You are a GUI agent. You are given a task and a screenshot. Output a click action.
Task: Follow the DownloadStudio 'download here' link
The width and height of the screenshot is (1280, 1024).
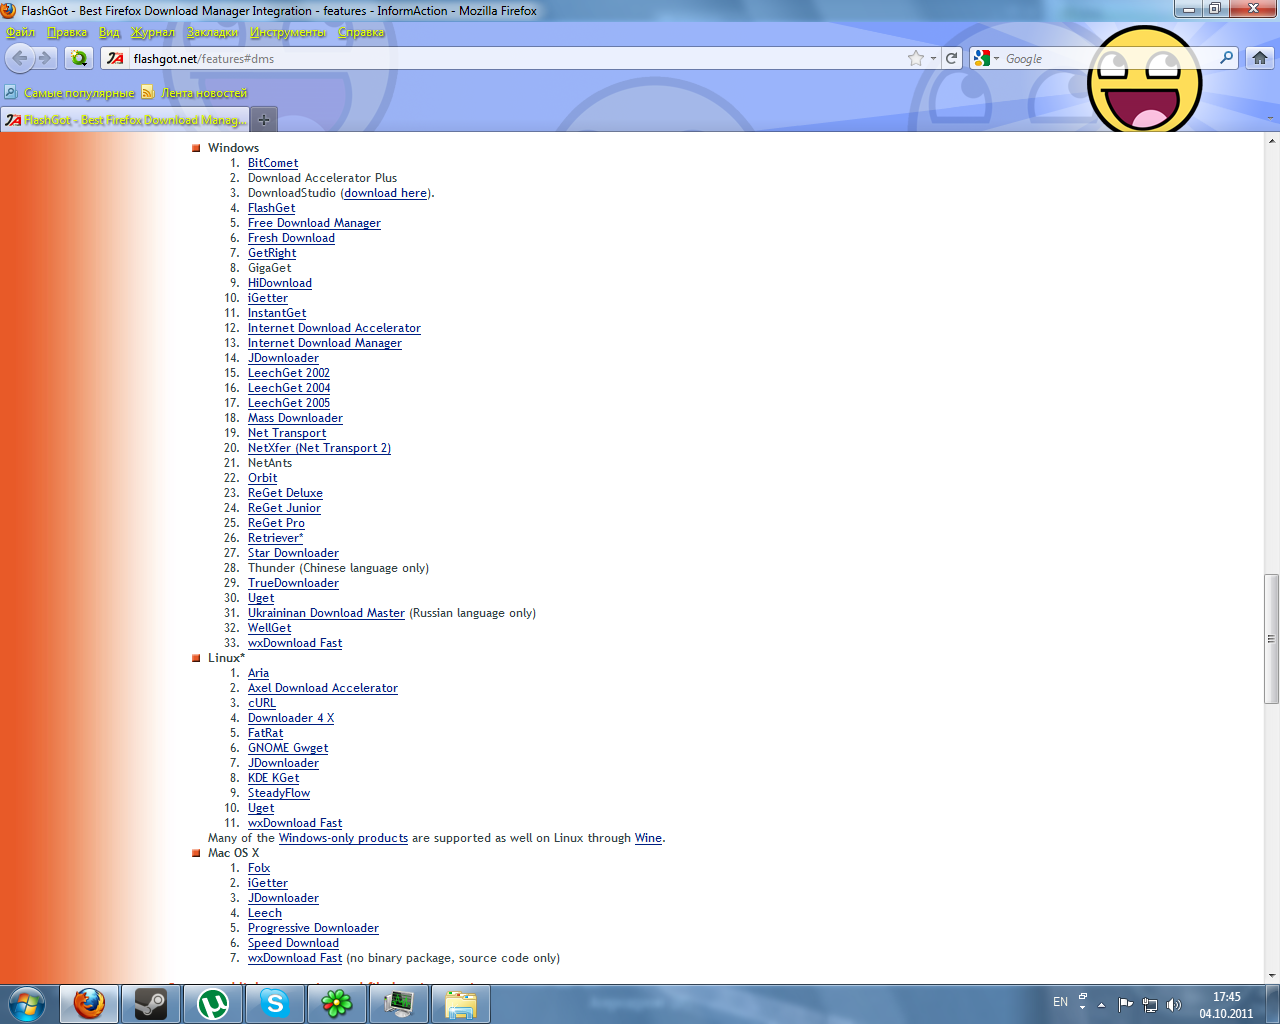(386, 193)
